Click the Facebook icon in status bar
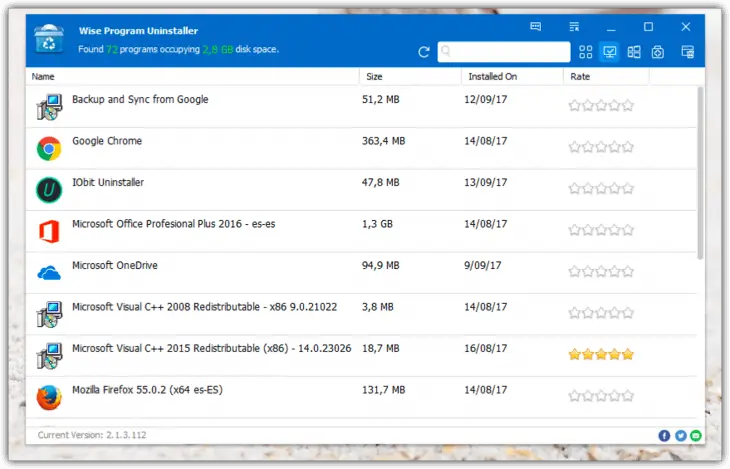 [x=664, y=436]
